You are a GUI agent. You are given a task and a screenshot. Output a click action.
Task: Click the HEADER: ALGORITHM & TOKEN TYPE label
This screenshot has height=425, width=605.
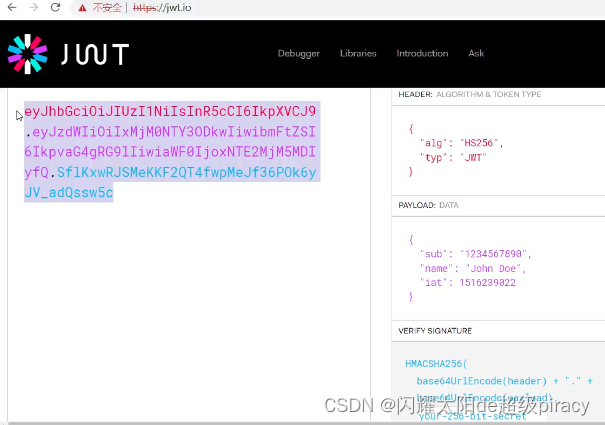pyautogui.click(x=470, y=94)
